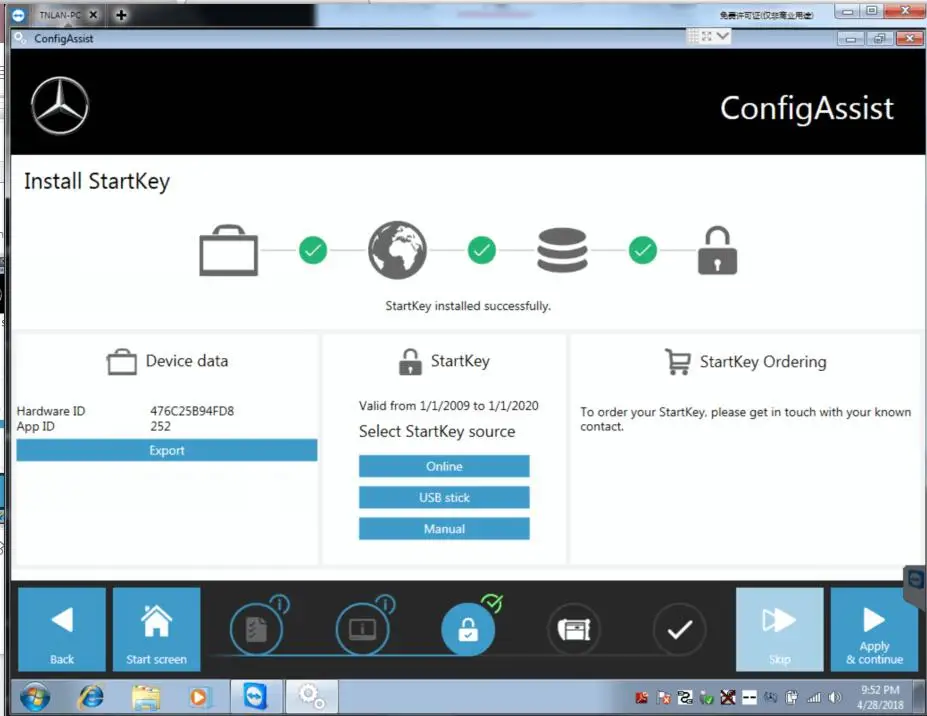Add a new session tab with plus

(x=121, y=15)
